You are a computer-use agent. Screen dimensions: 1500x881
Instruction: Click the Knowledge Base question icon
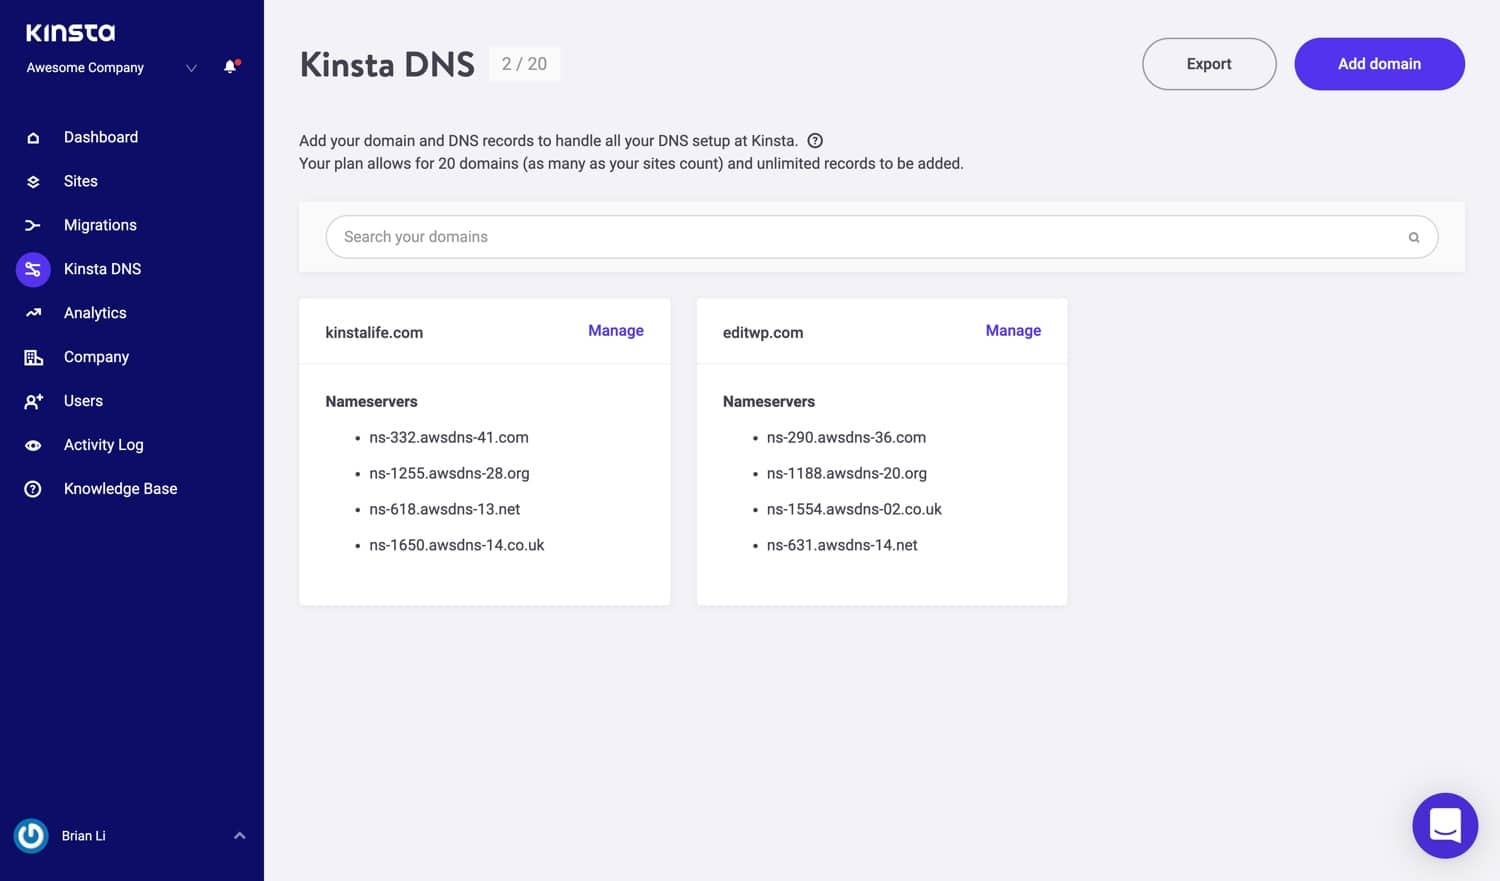coord(33,489)
